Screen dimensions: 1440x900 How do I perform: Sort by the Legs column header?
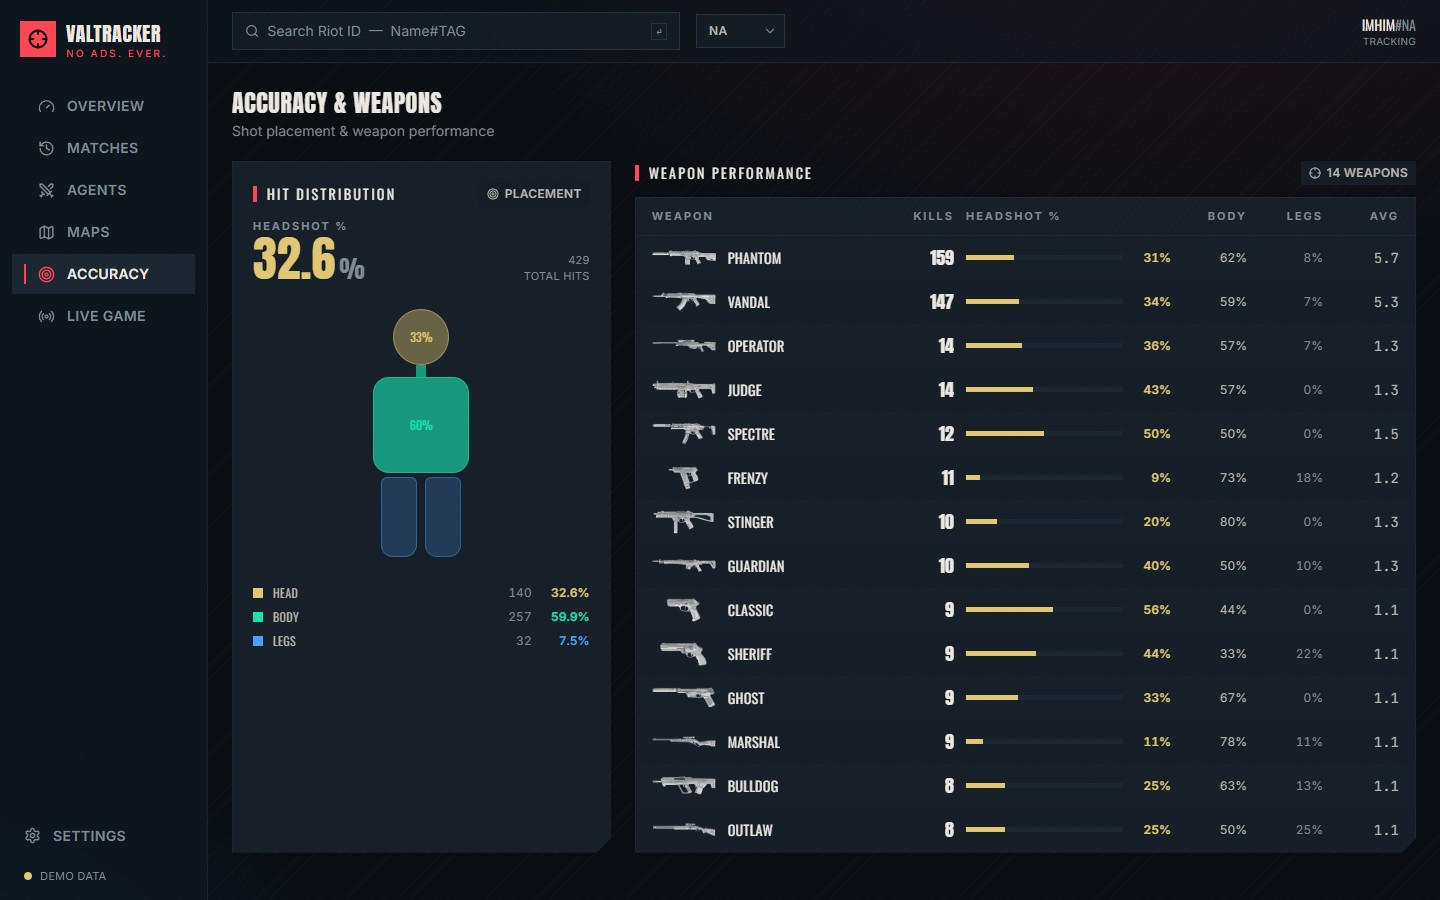(1304, 216)
